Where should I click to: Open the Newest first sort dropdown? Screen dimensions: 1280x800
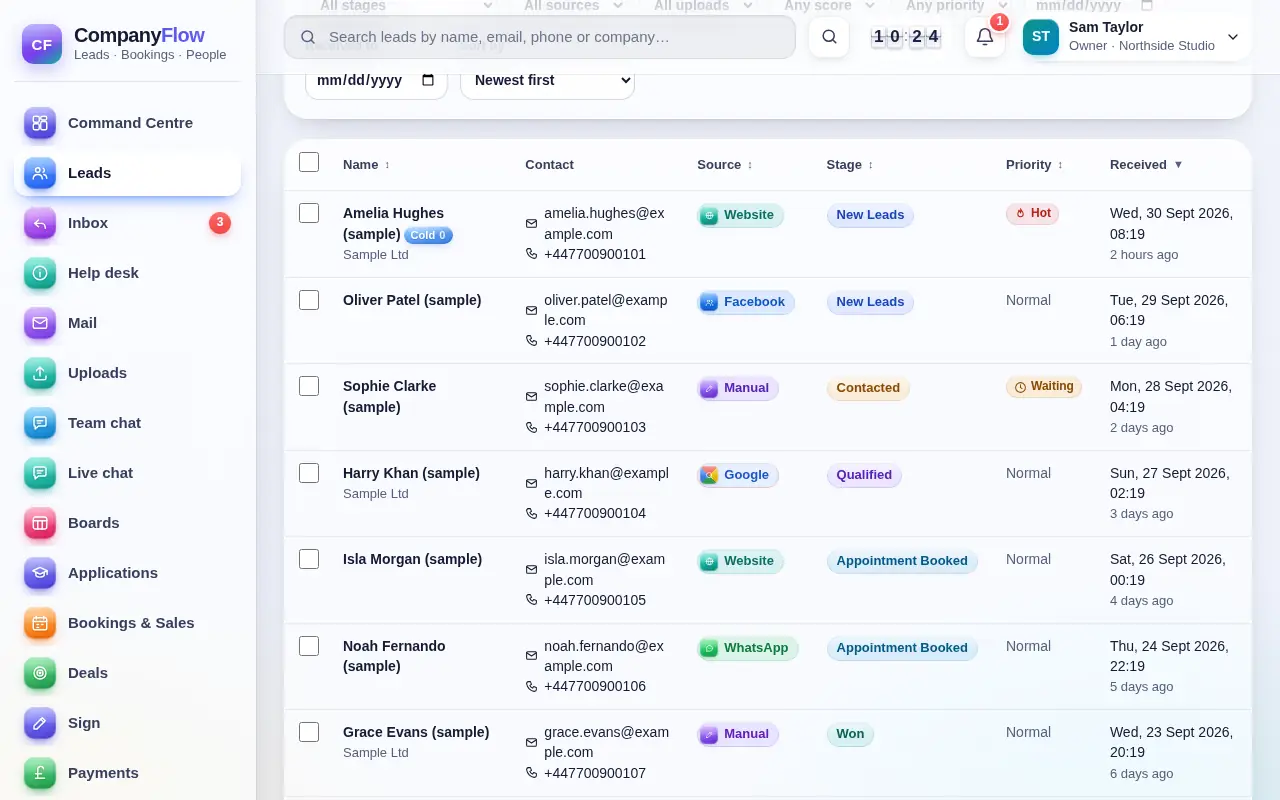[x=547, y=80]
